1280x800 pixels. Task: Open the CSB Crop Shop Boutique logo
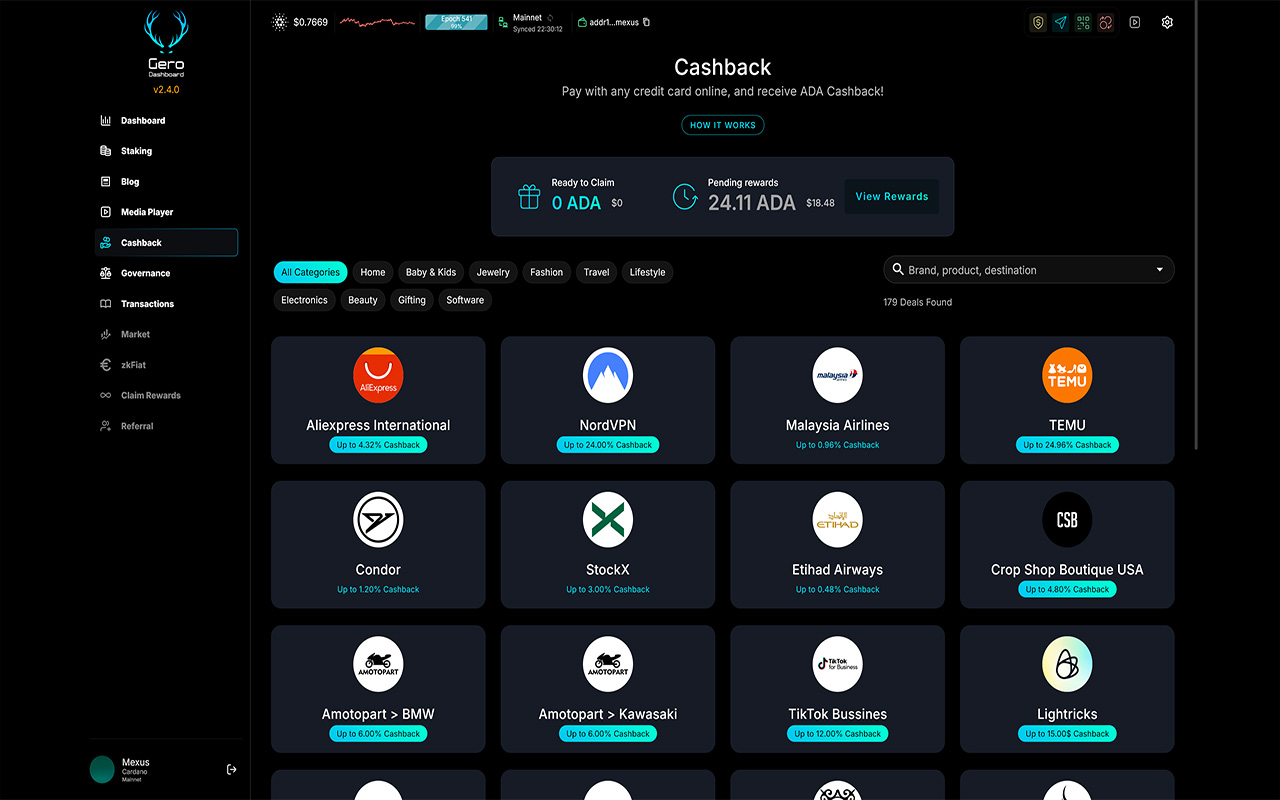coord(1067,520)
